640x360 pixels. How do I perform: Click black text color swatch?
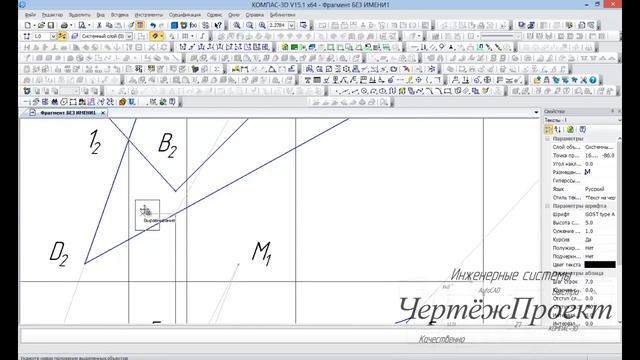pos(600,265)
